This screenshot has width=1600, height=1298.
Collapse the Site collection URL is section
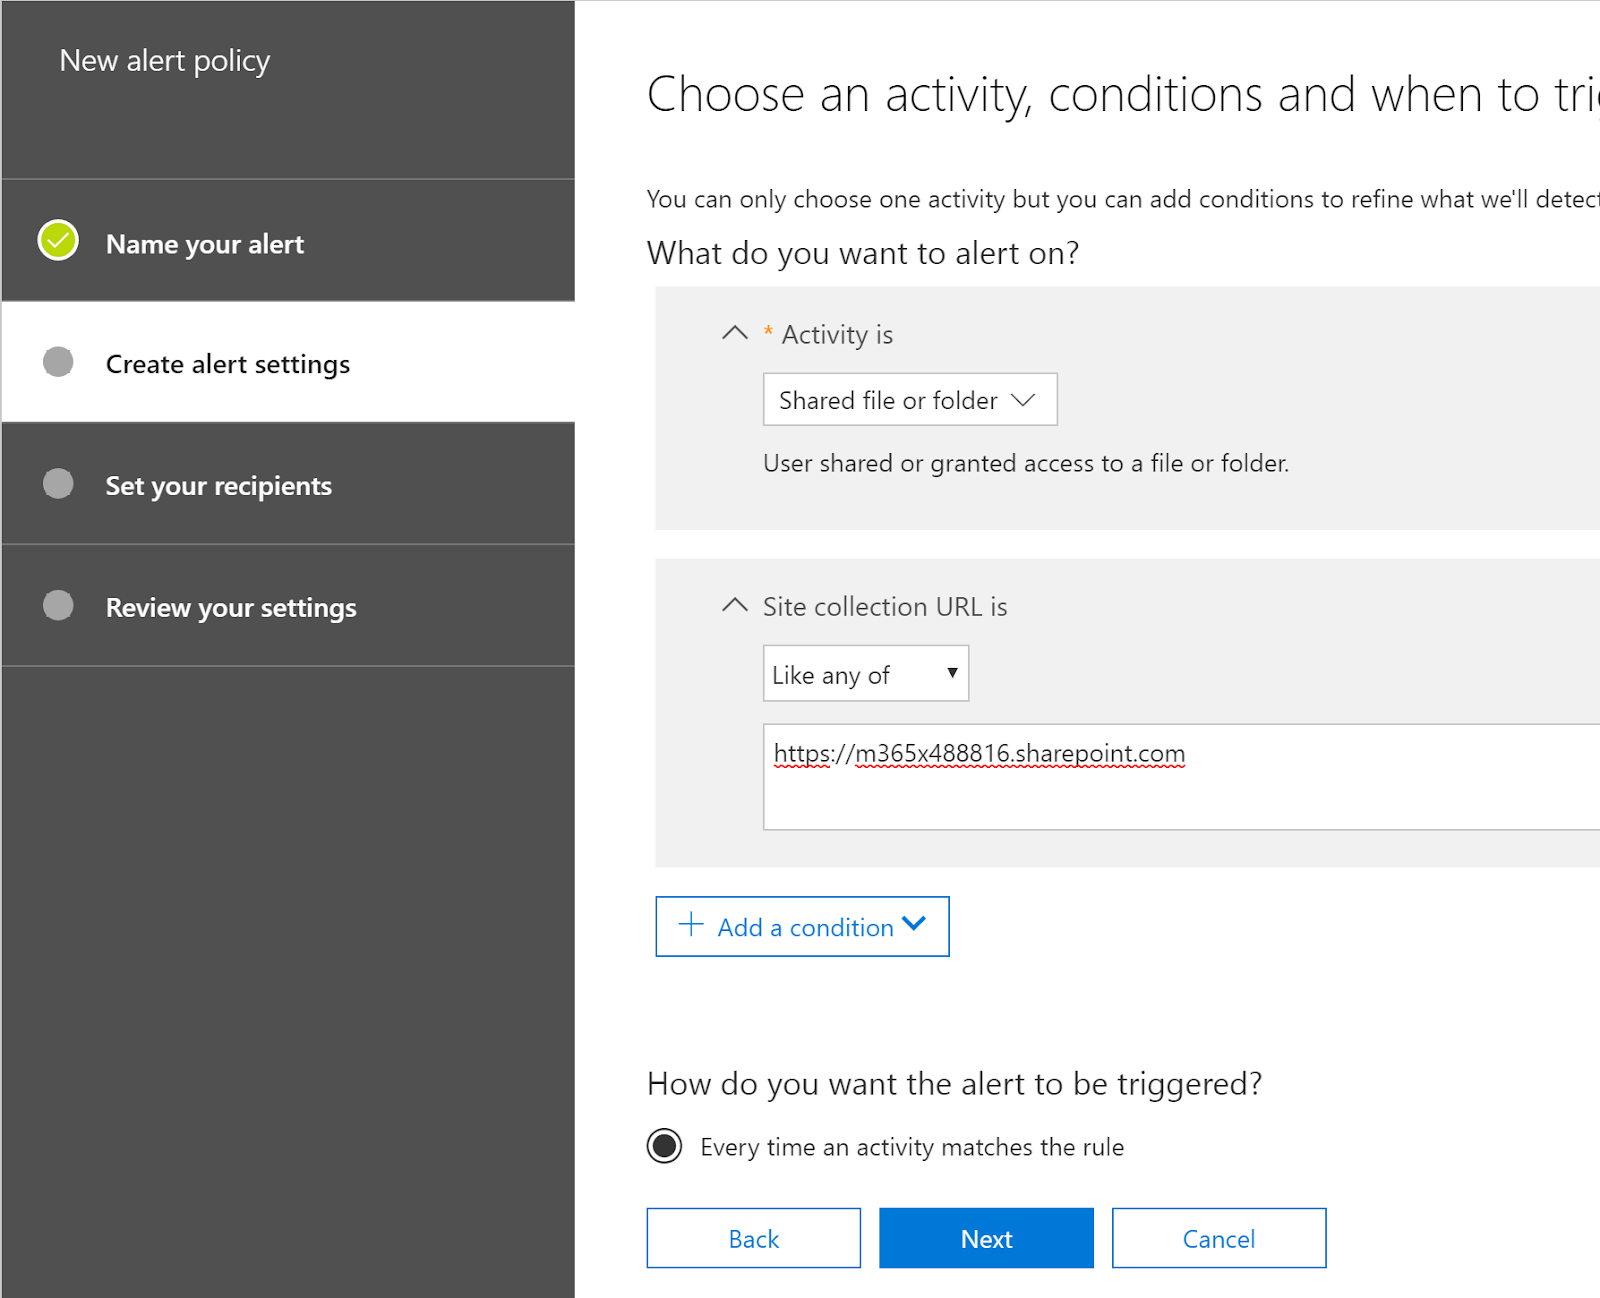click(735, 604)
